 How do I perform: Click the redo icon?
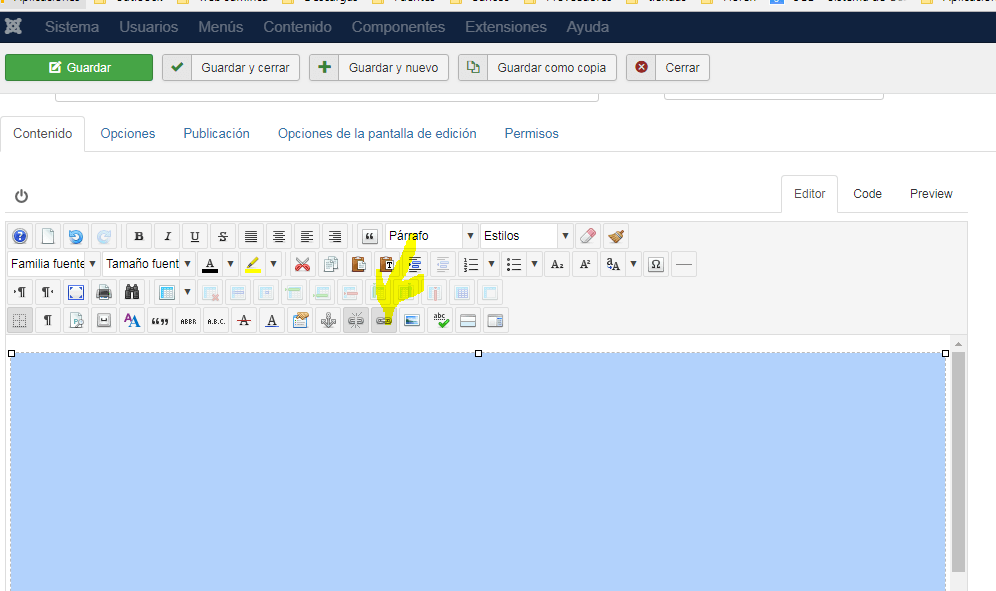pyautogui.click(x=104, y=236)
